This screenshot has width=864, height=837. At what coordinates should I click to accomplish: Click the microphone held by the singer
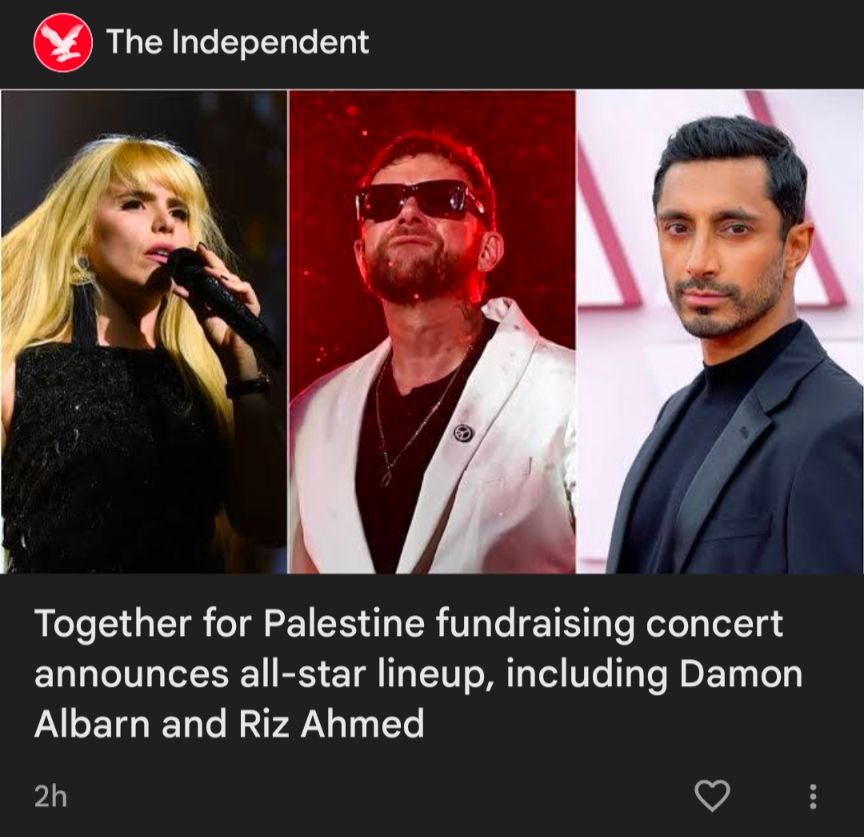click(x=221, y=300)
